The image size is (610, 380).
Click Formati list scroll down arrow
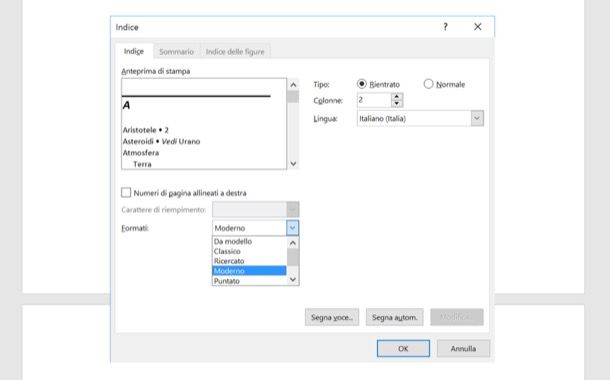pyautogui.click(x=293, y=279)
